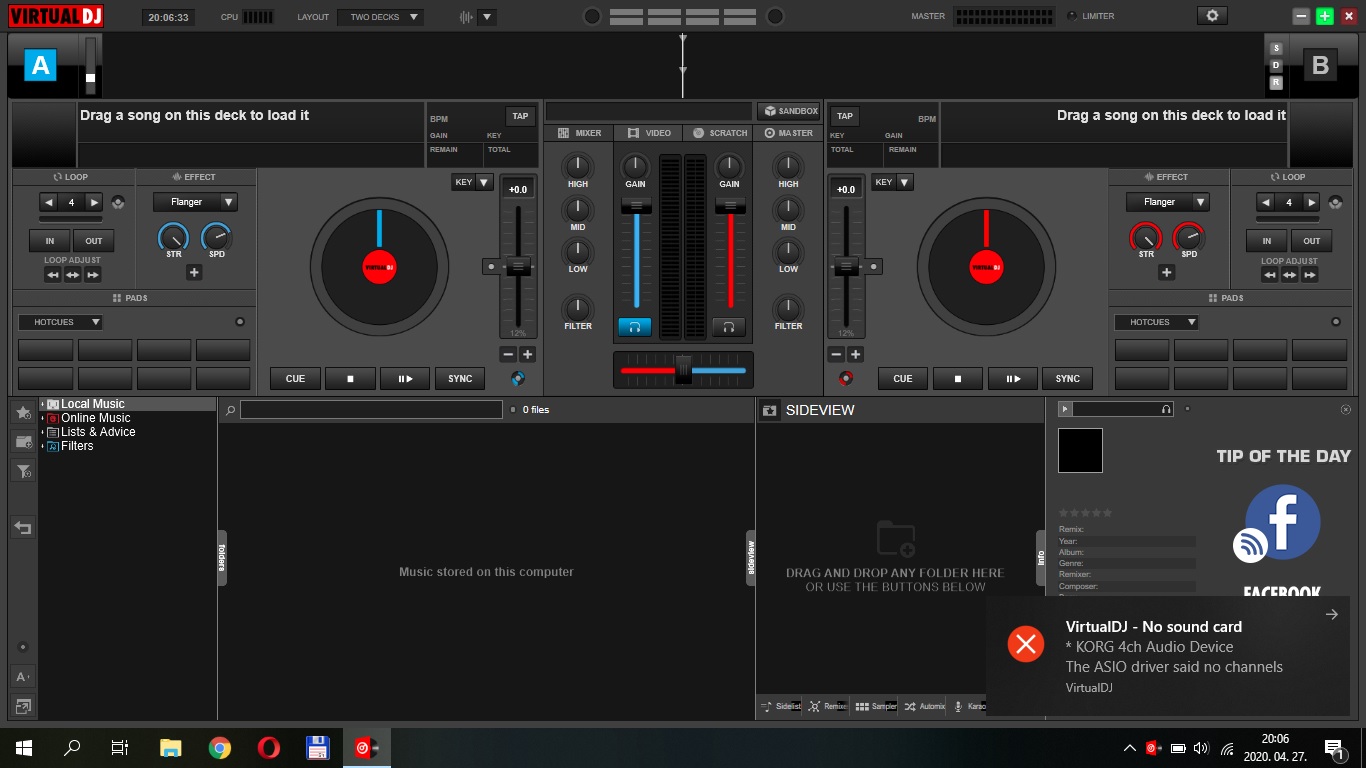The height and width of the screenshot is (768, 1366).
Task: Click the loop back icon beside deck B loop size
Action: point(1335,202)
